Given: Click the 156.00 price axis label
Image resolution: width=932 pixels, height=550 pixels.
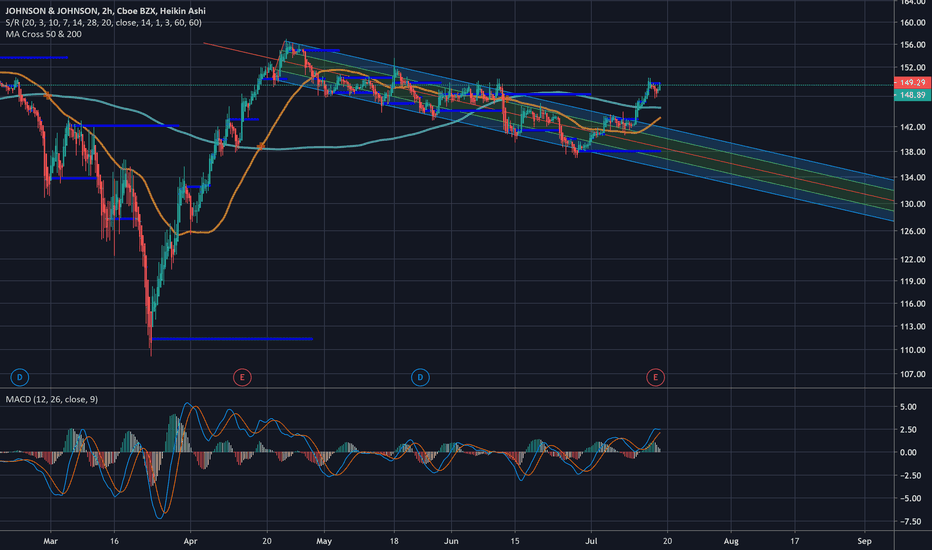Looking at the screenshot, I should click(x=912, y=45).
